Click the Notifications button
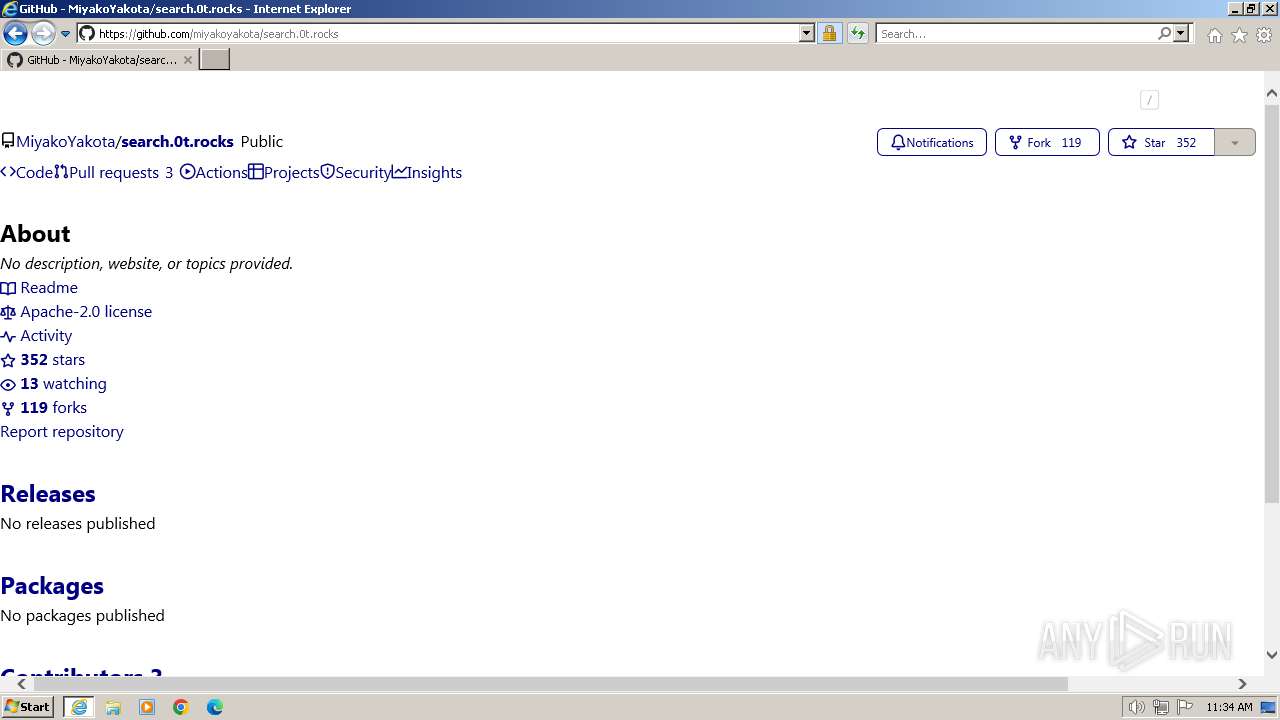1280x720 pixels. (932, 142)
